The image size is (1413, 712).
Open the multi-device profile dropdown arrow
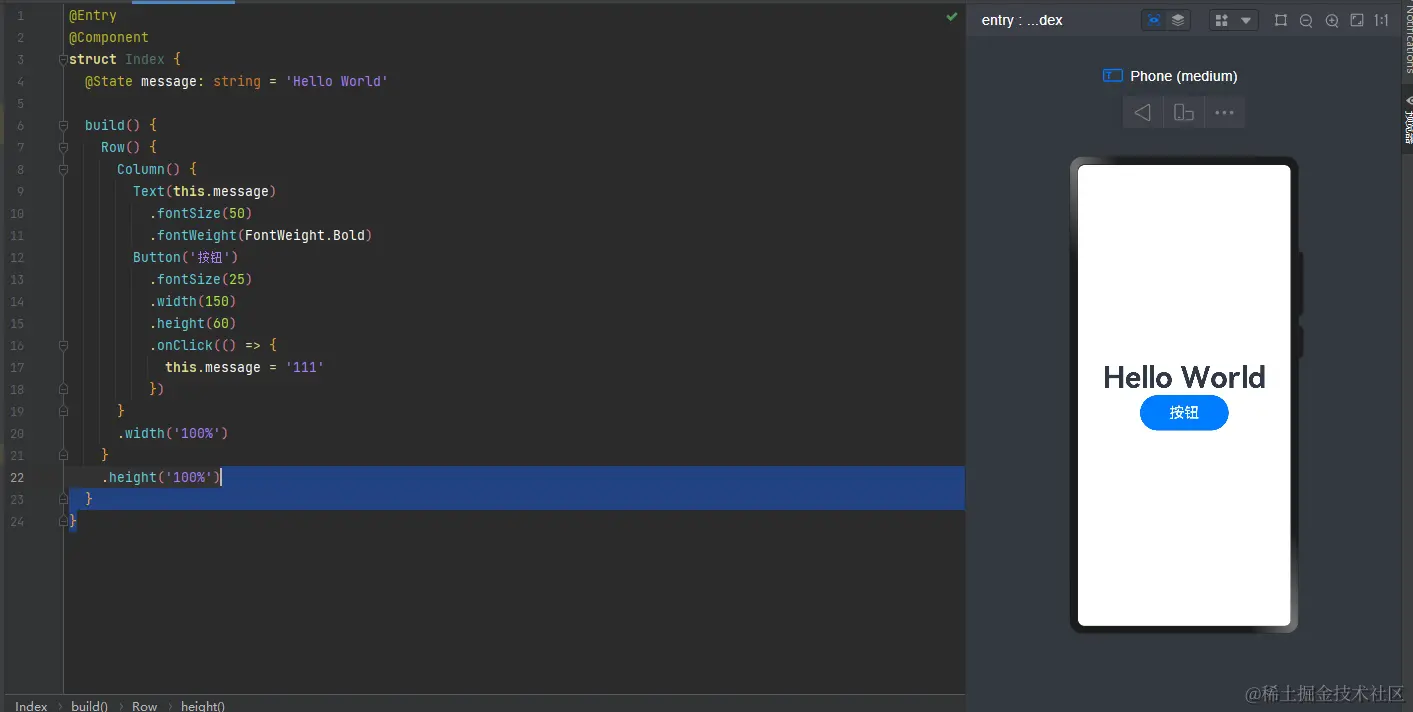pyautogui.click(x=1246, y=20)
